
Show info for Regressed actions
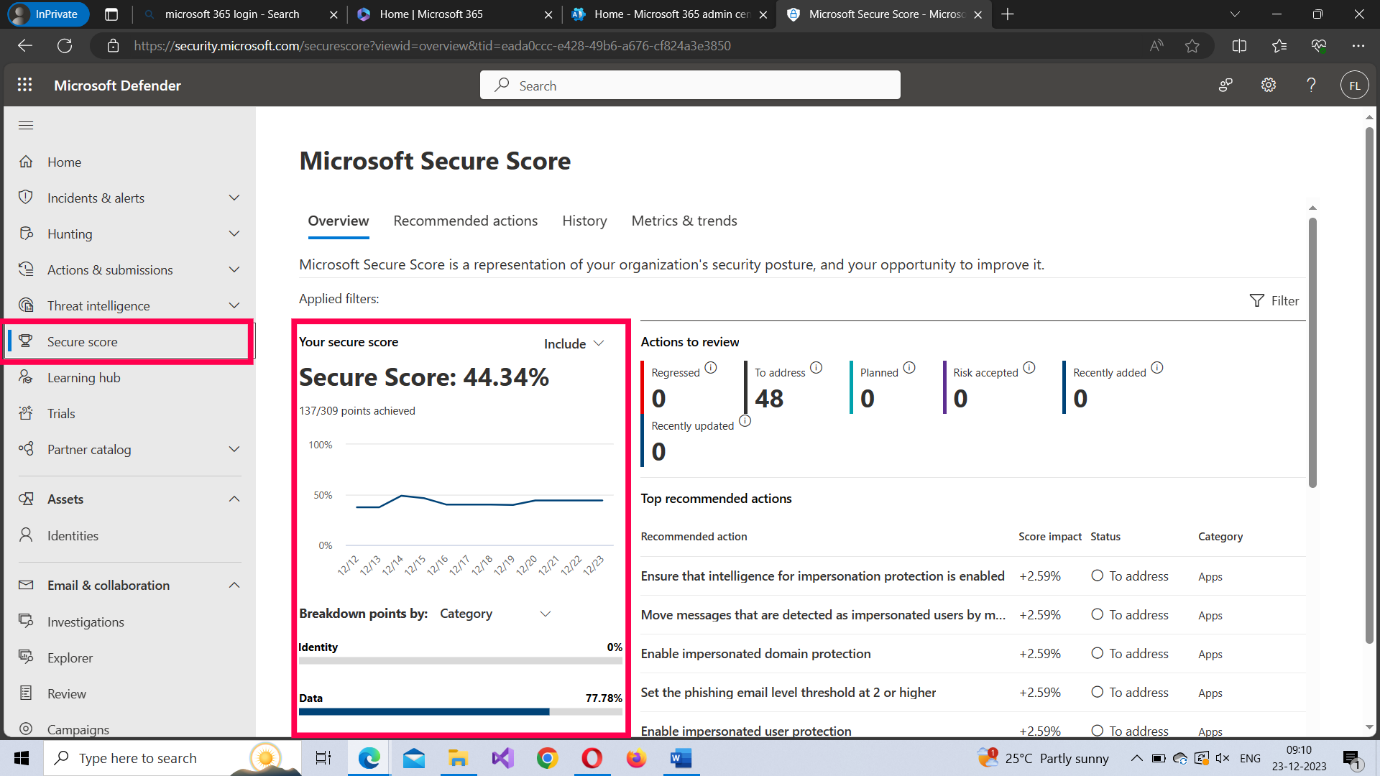click(711, 367)
